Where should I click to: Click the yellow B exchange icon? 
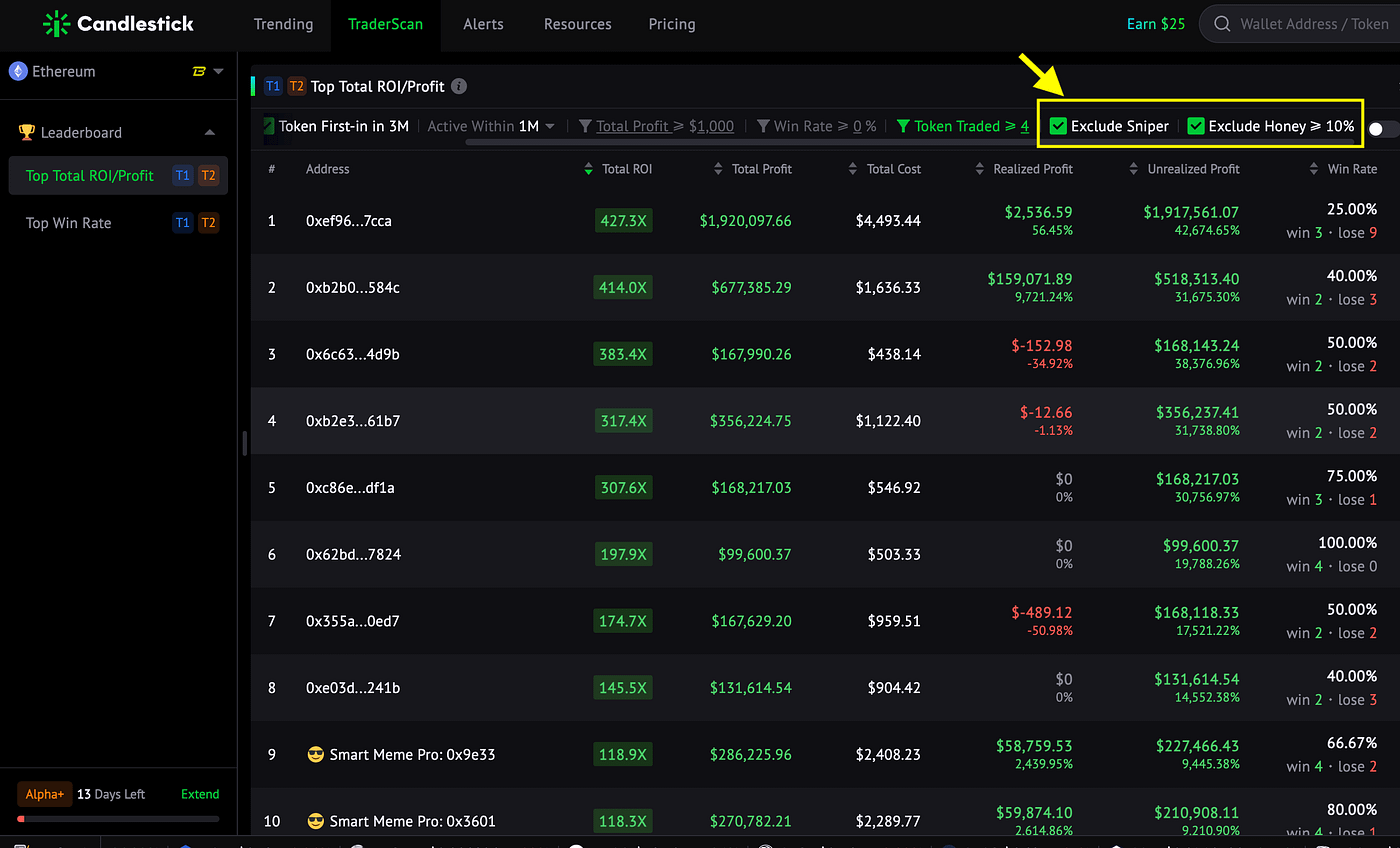tap(199, 71)
